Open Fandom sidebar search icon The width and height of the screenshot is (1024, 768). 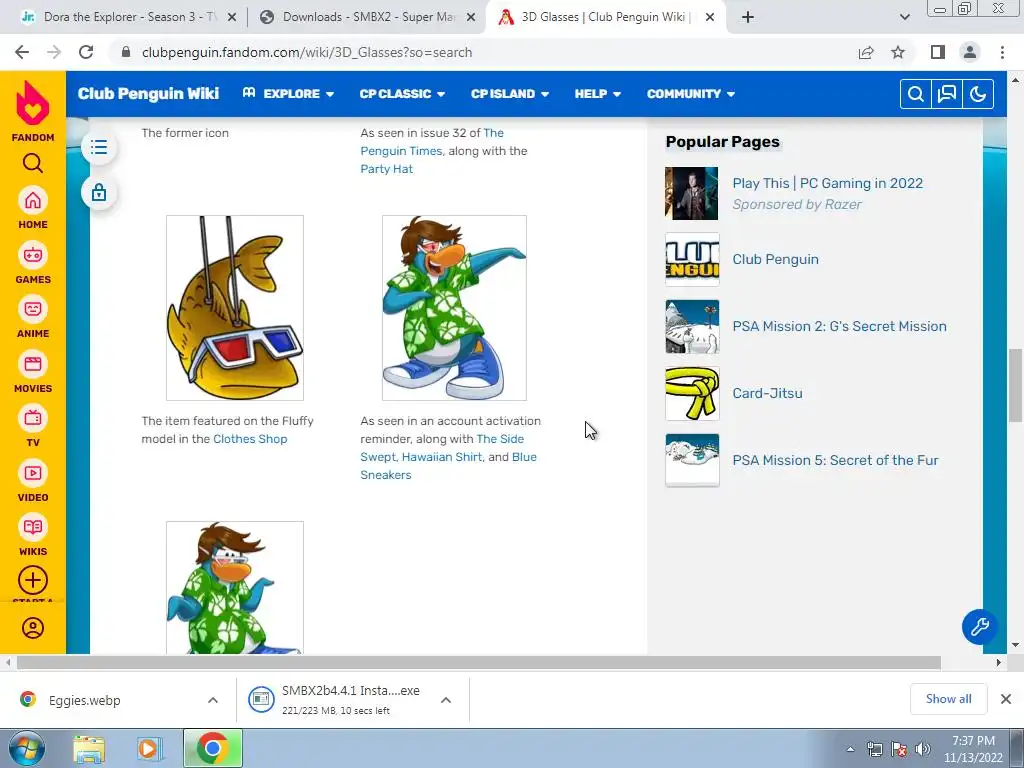point(33,163)
